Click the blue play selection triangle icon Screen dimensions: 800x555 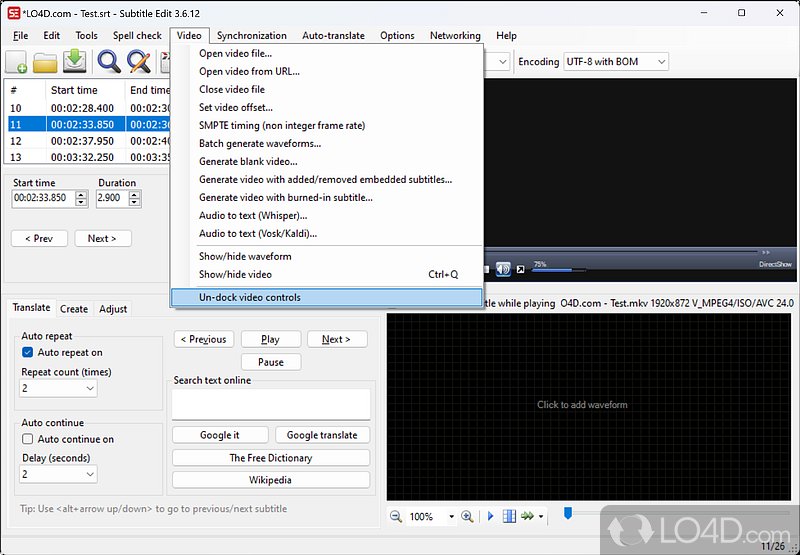(x=490, y=516)
